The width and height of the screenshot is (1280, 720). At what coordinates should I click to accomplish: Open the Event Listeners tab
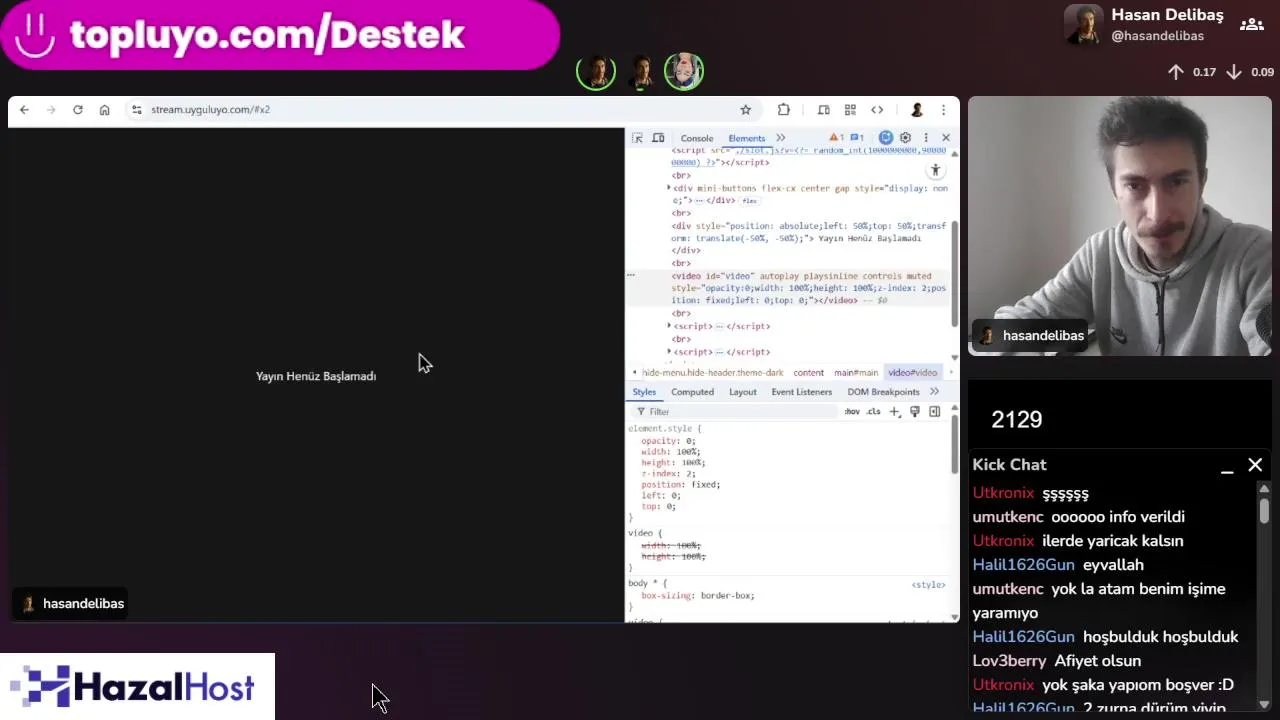click(x=801, y=392)
